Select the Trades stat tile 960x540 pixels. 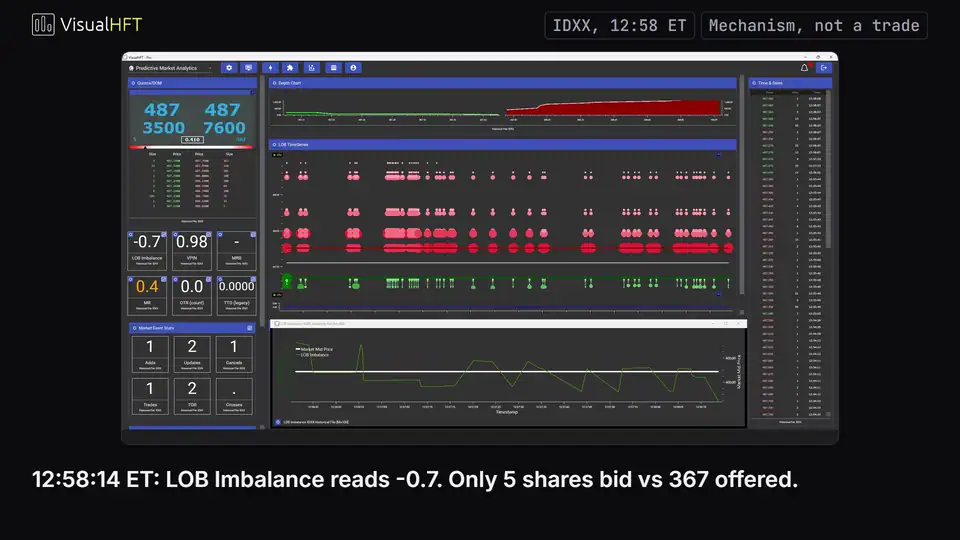(x=150, y=396)
